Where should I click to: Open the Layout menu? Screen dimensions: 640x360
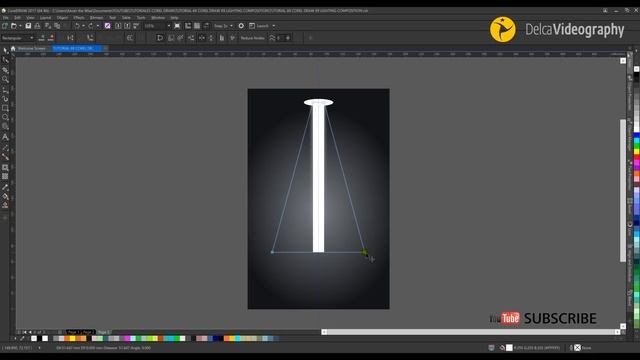click(x=45, y=18)
